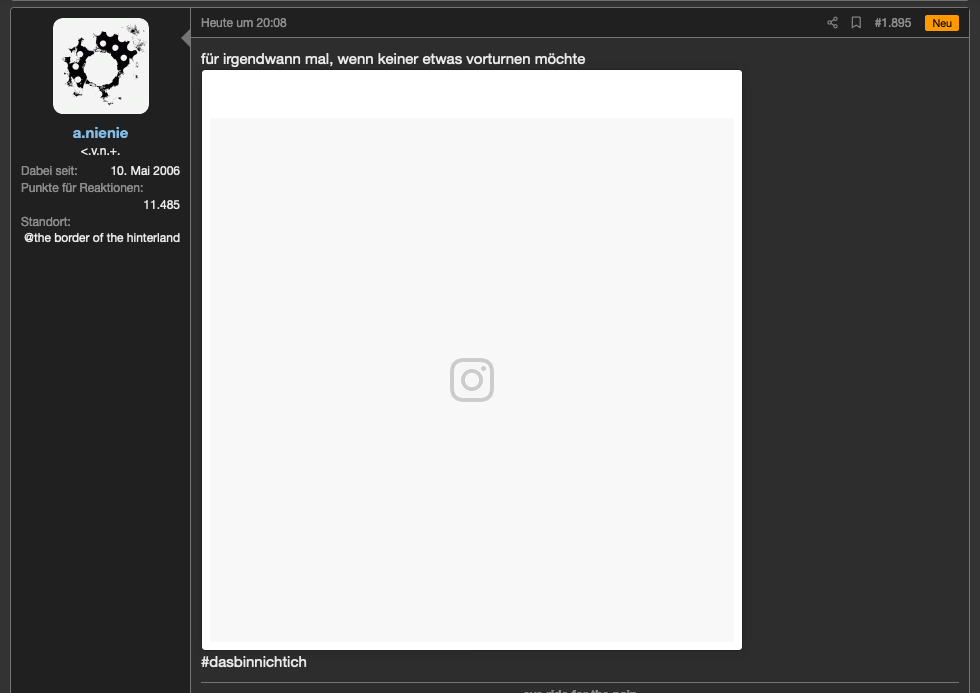Click the location "@the border of the hinterland"

point(102,238)
